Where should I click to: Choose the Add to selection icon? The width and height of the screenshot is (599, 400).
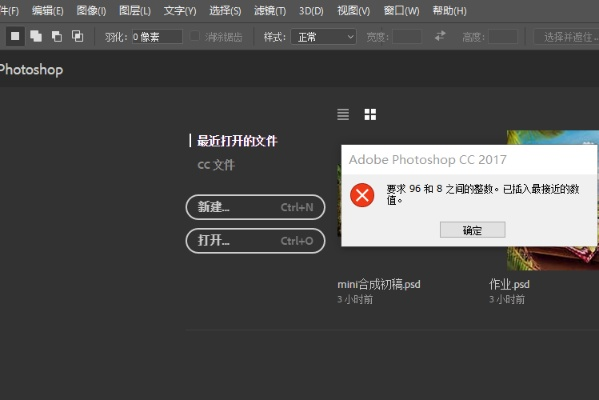pyautogui.click(x=36, y=36)
